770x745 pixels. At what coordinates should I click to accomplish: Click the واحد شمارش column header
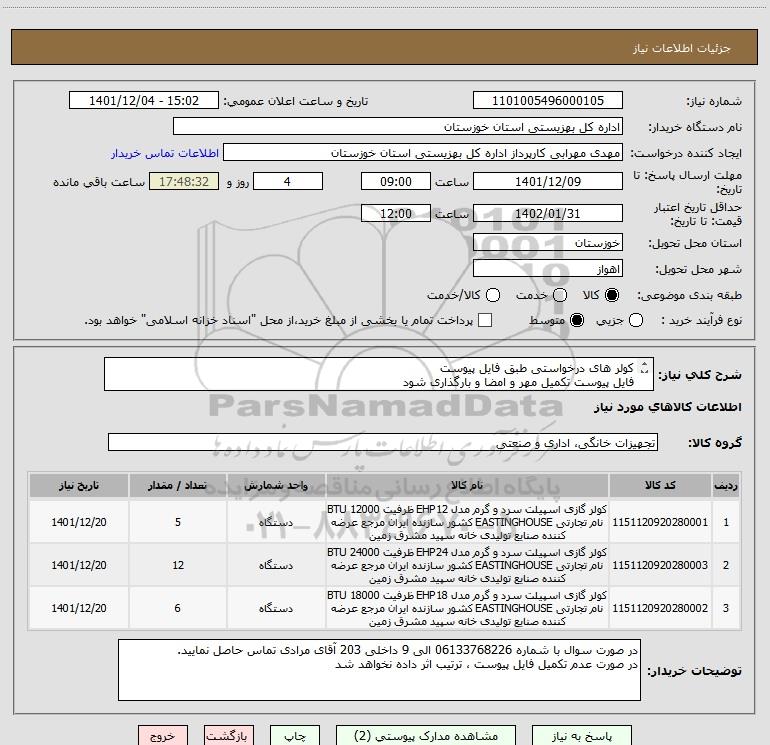(276, 486)
